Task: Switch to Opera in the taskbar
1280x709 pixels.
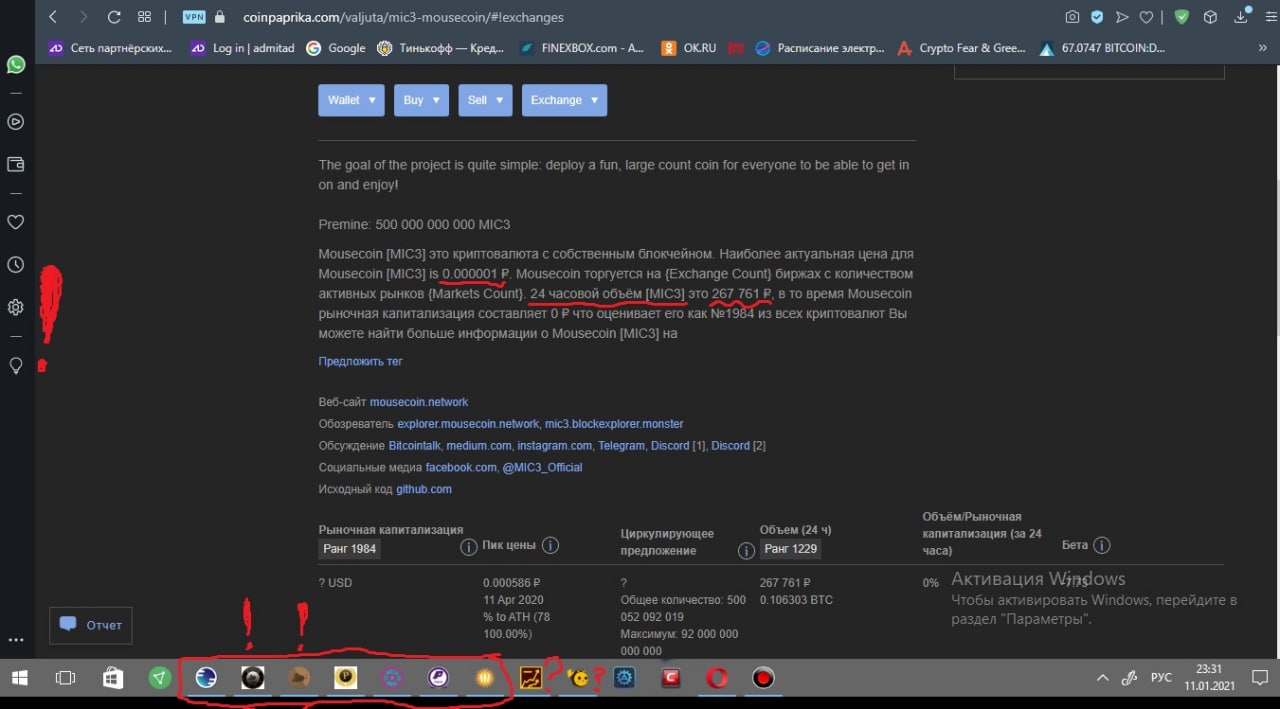Action: coord(717,678)
